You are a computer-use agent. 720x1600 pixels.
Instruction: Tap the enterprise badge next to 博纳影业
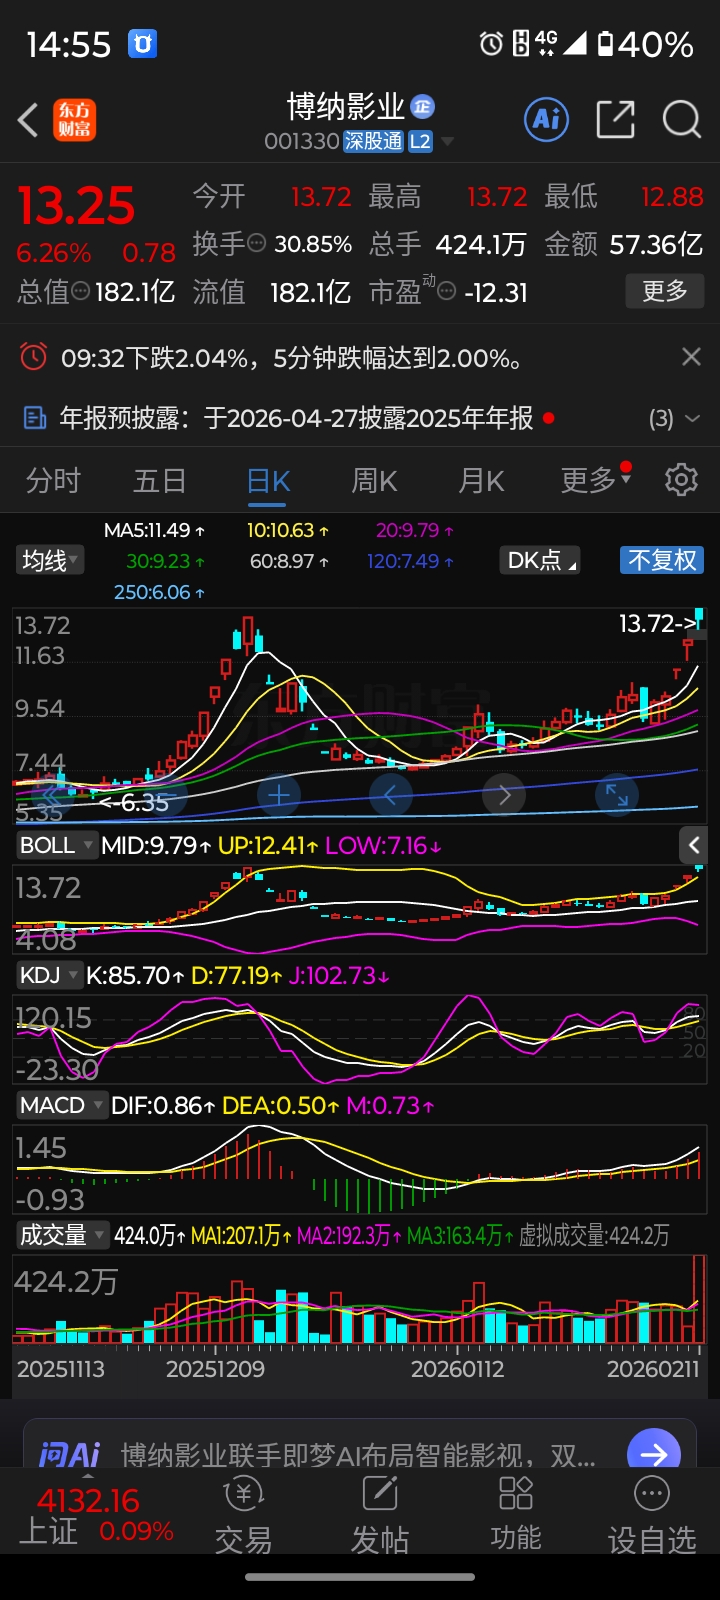pyautogui.click(x=423, y=106)
